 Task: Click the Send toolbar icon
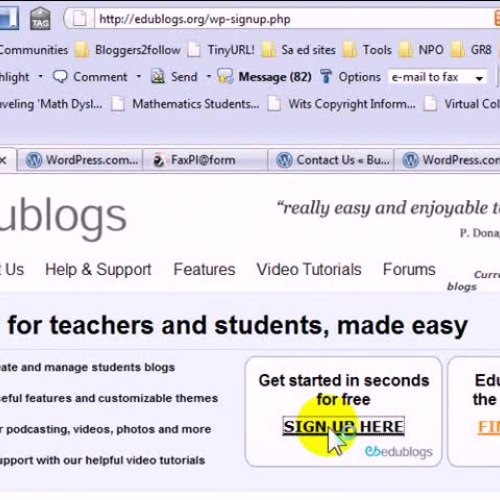[158, 77]
